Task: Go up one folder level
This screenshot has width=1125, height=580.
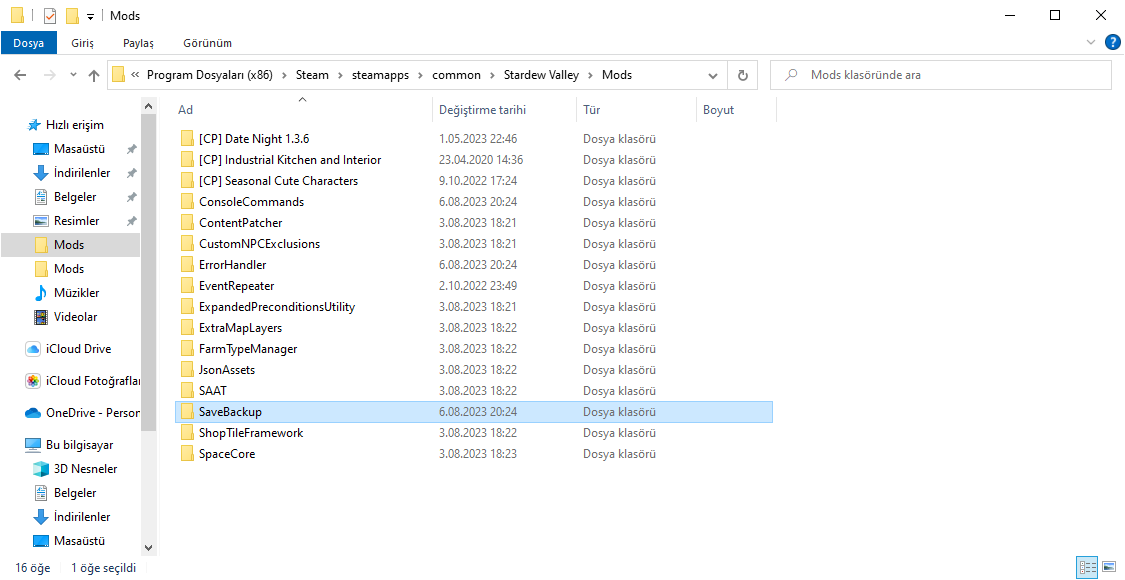Action: [x=93, y=75]
